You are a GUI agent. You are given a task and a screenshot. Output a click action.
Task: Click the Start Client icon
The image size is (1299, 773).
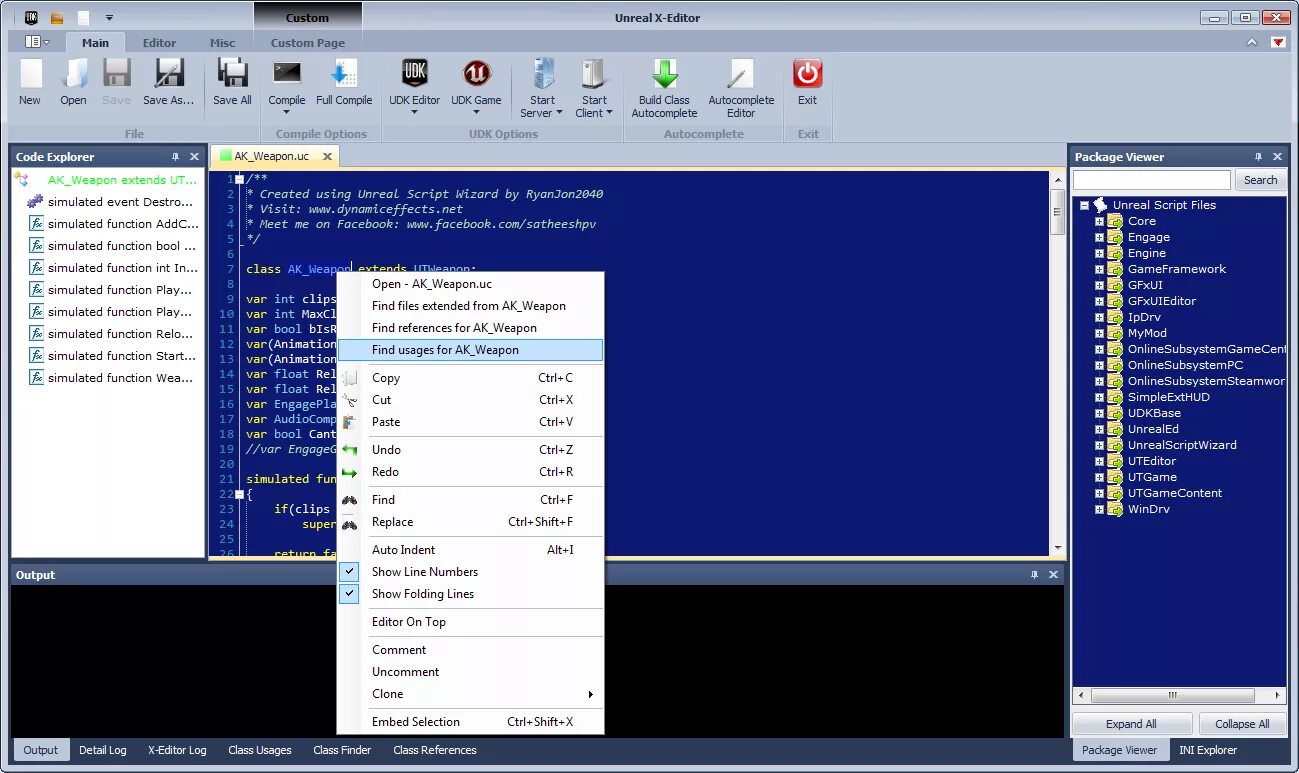pos(594,74)
